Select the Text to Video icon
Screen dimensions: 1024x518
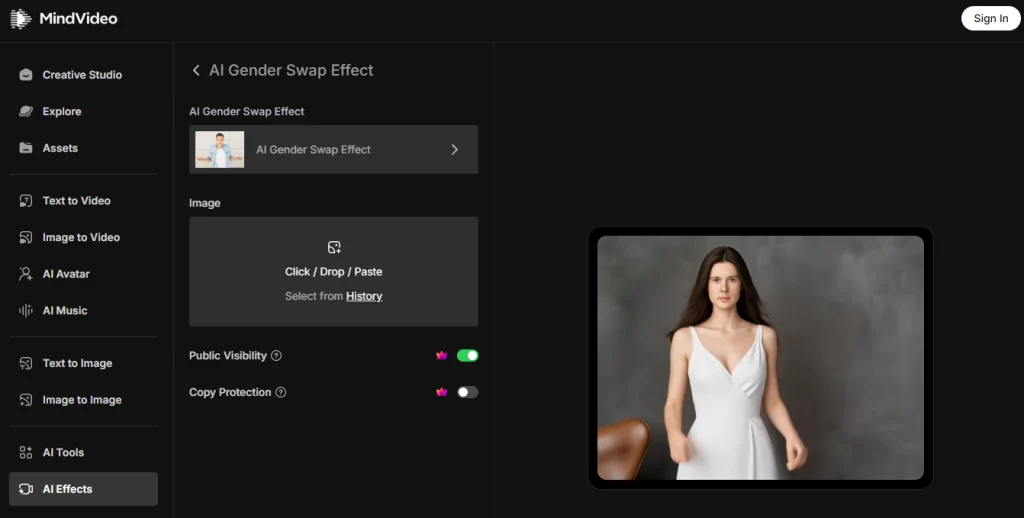pos(26,201)
